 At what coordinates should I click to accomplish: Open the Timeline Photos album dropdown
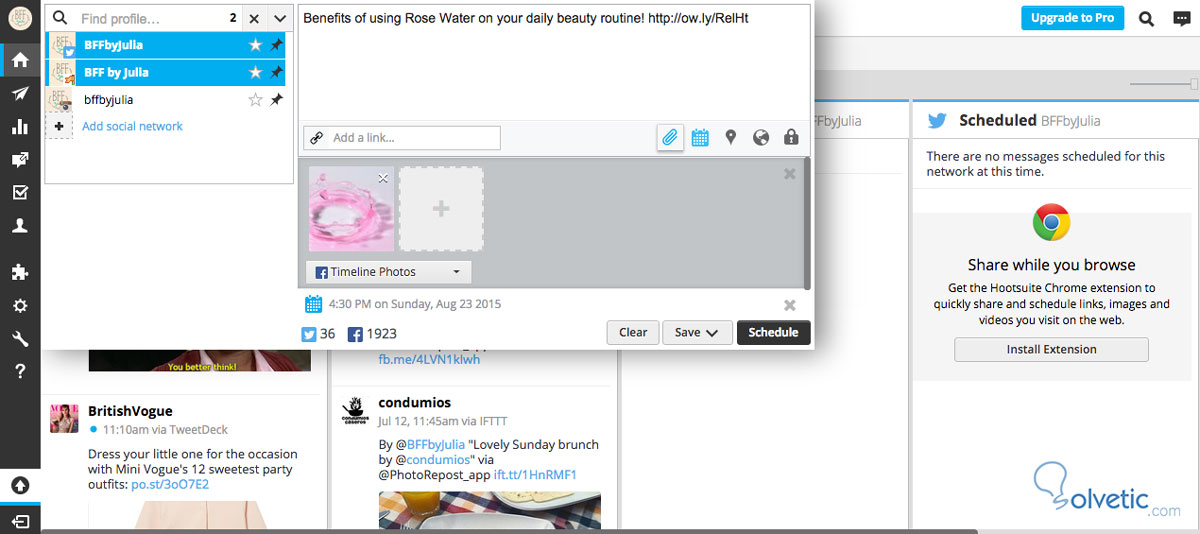388,272
